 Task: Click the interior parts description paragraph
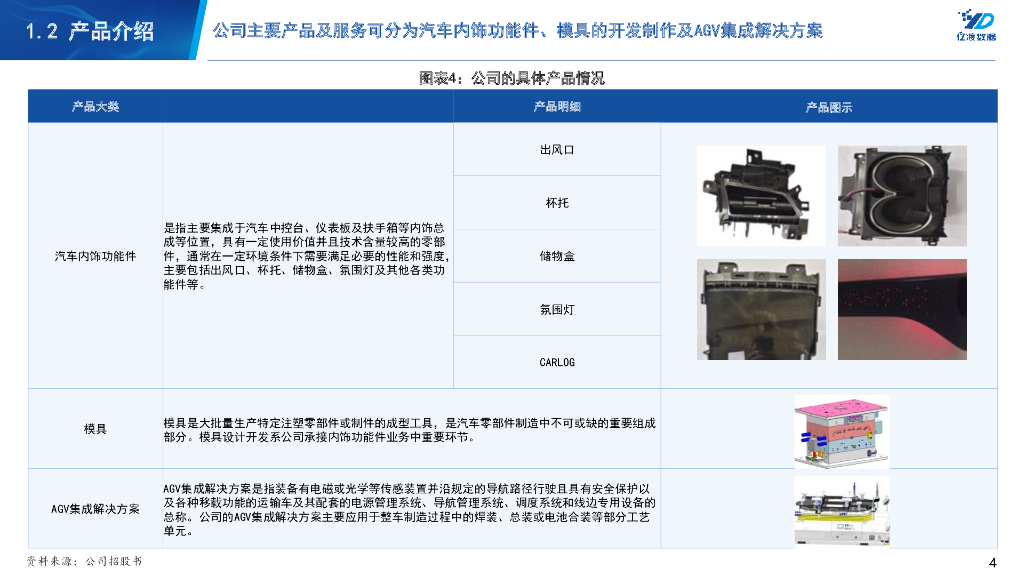coord(306,256)
